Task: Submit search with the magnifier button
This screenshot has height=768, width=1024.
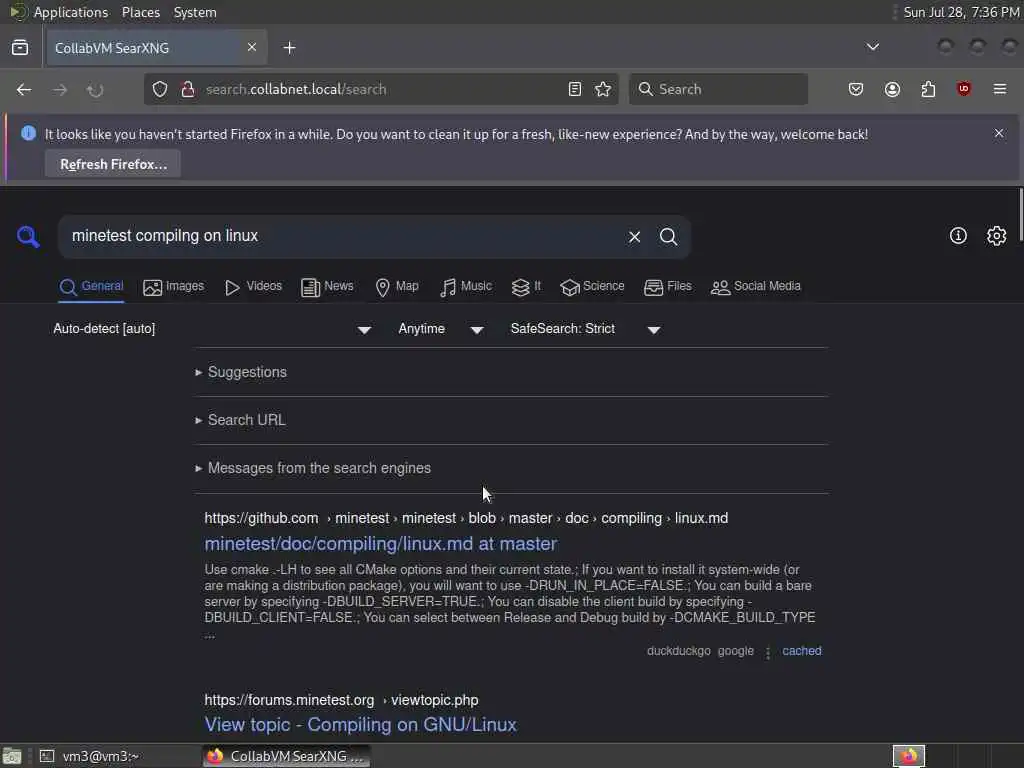Action: click(668, 236)
